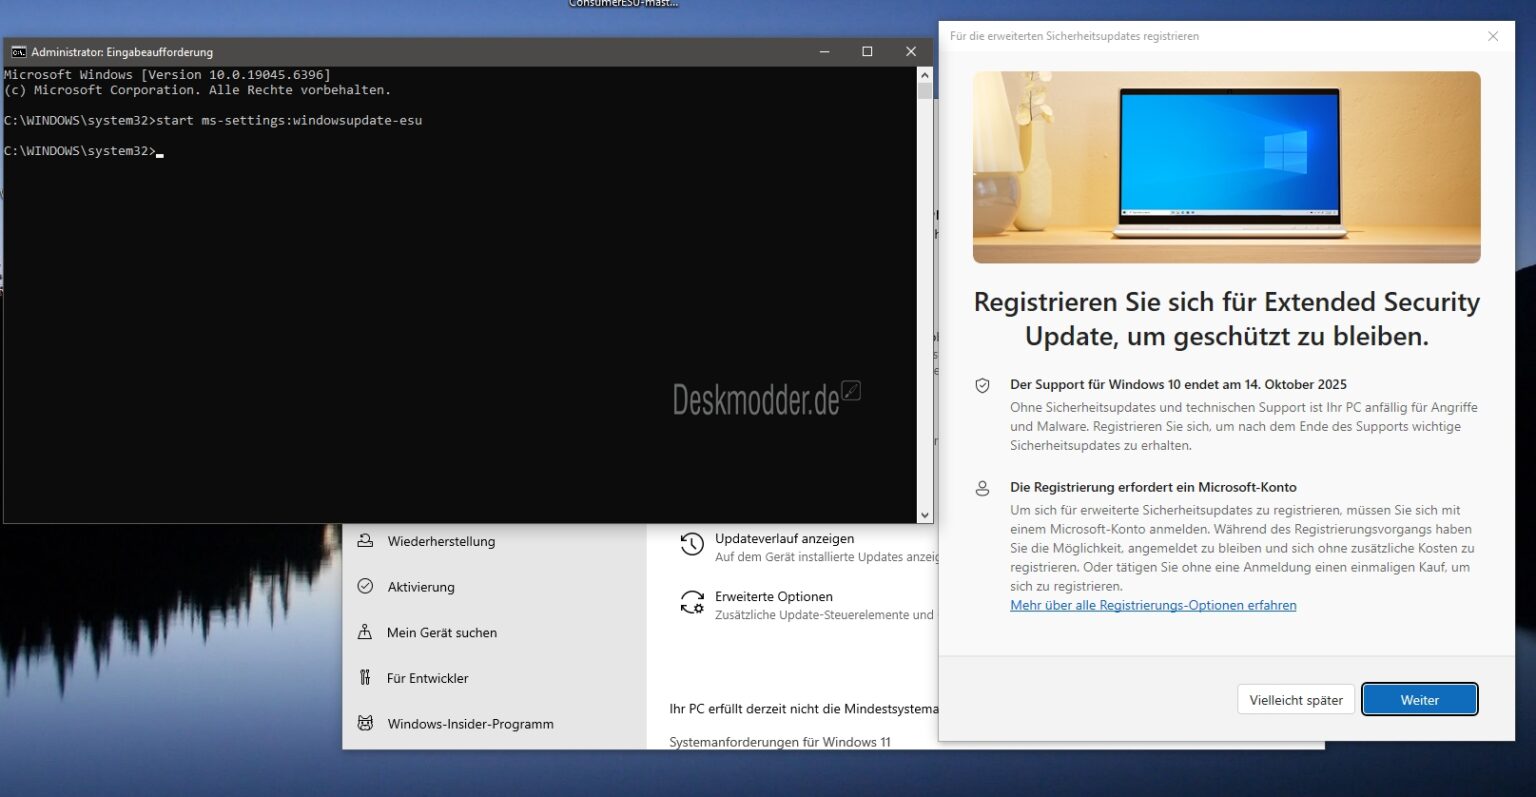Choose Vielleicht später to postpone registration
Screen dimensions: 1536x797
coord(1295,699)
